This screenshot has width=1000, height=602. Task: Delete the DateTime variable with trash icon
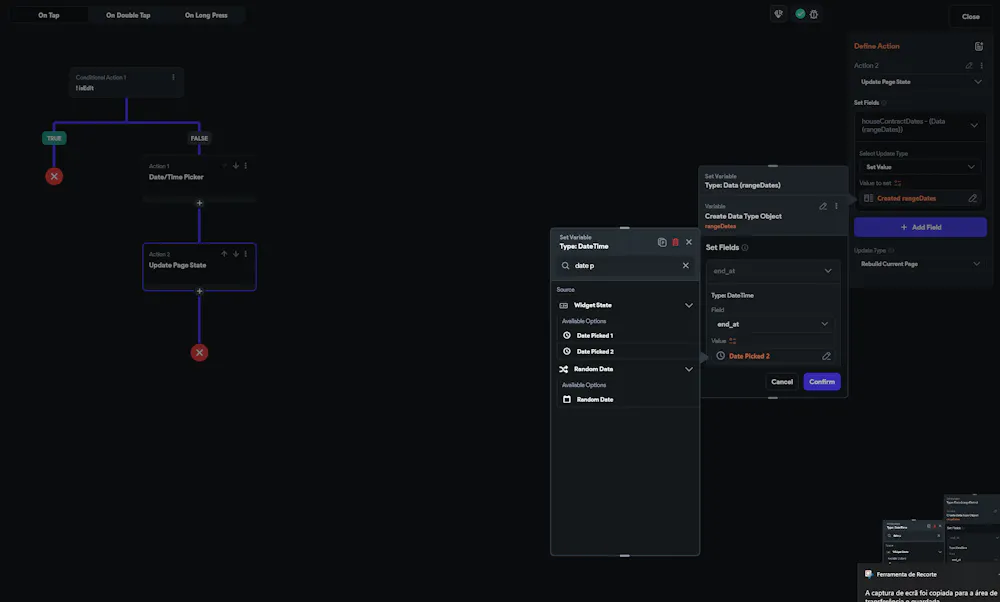click(x=675, y=242)
